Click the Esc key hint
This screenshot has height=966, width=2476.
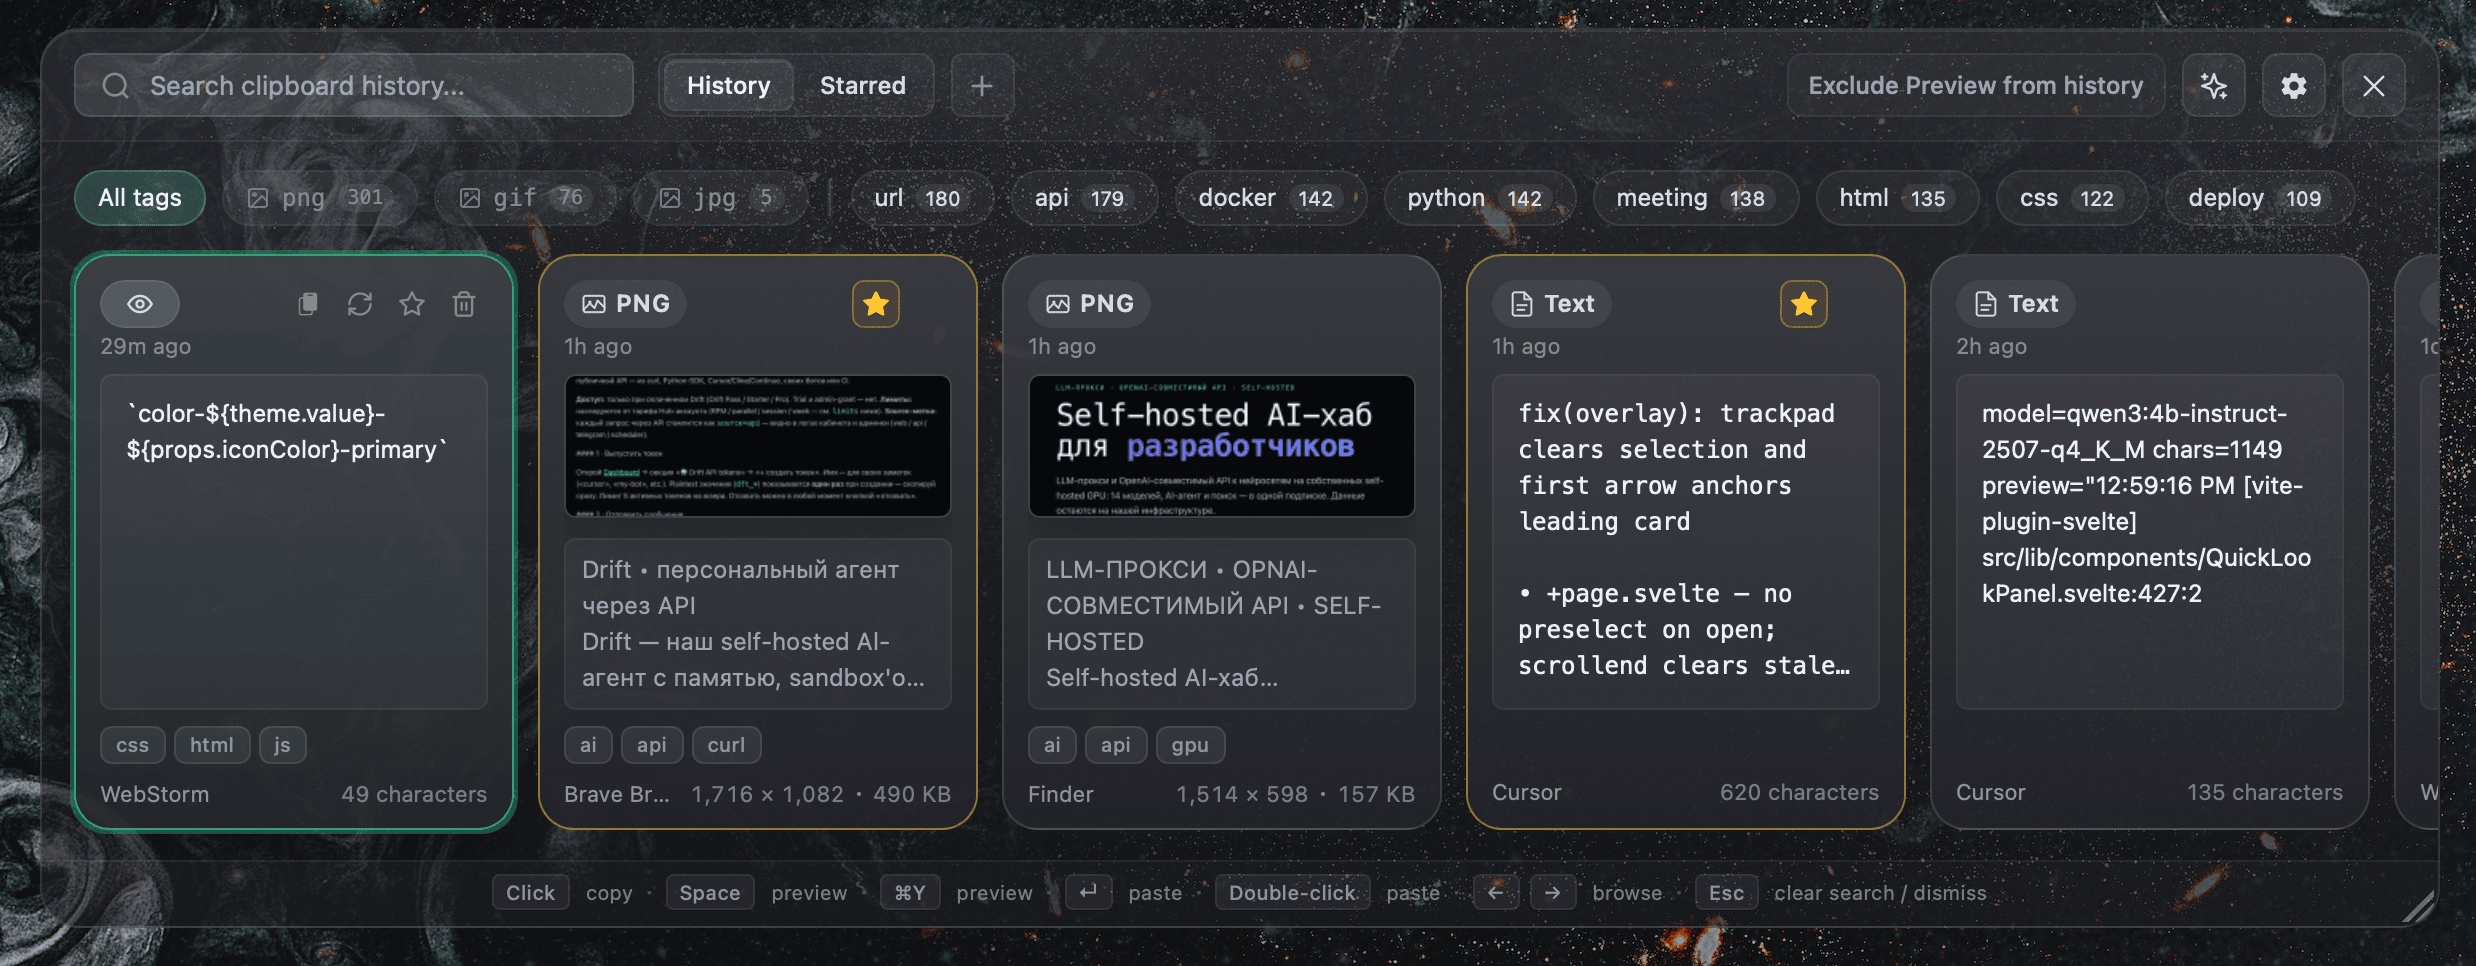(x=1727, y=892)
